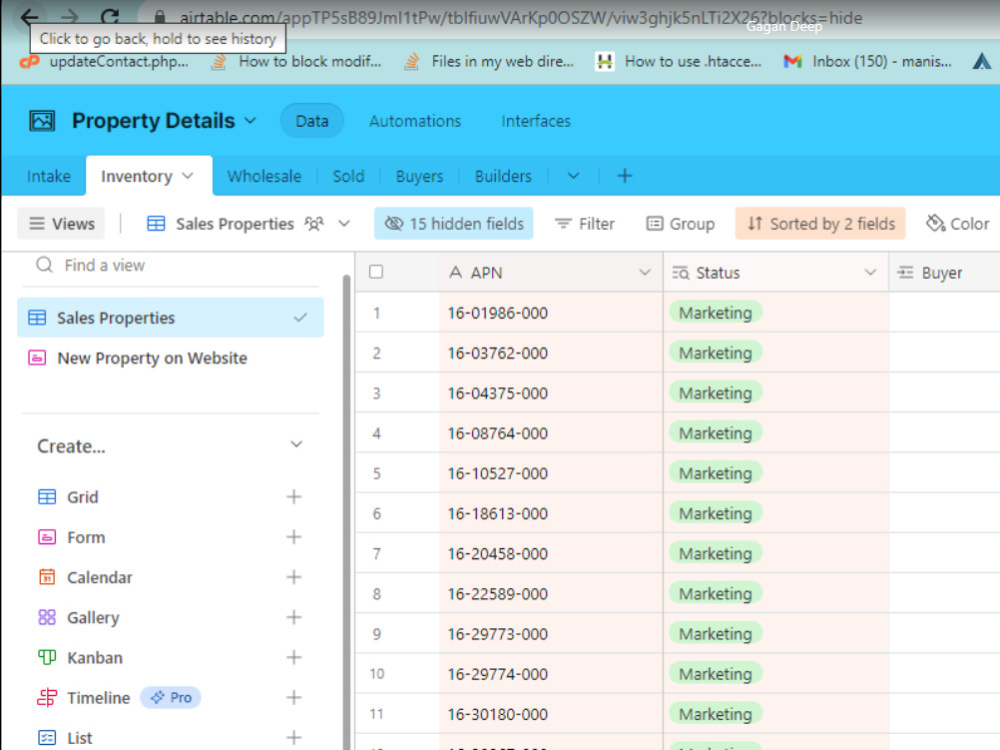Image resolution: width=1000 pixels, height=750 pixels.
Task: Add a new Grid view
Action: point(294,497)
